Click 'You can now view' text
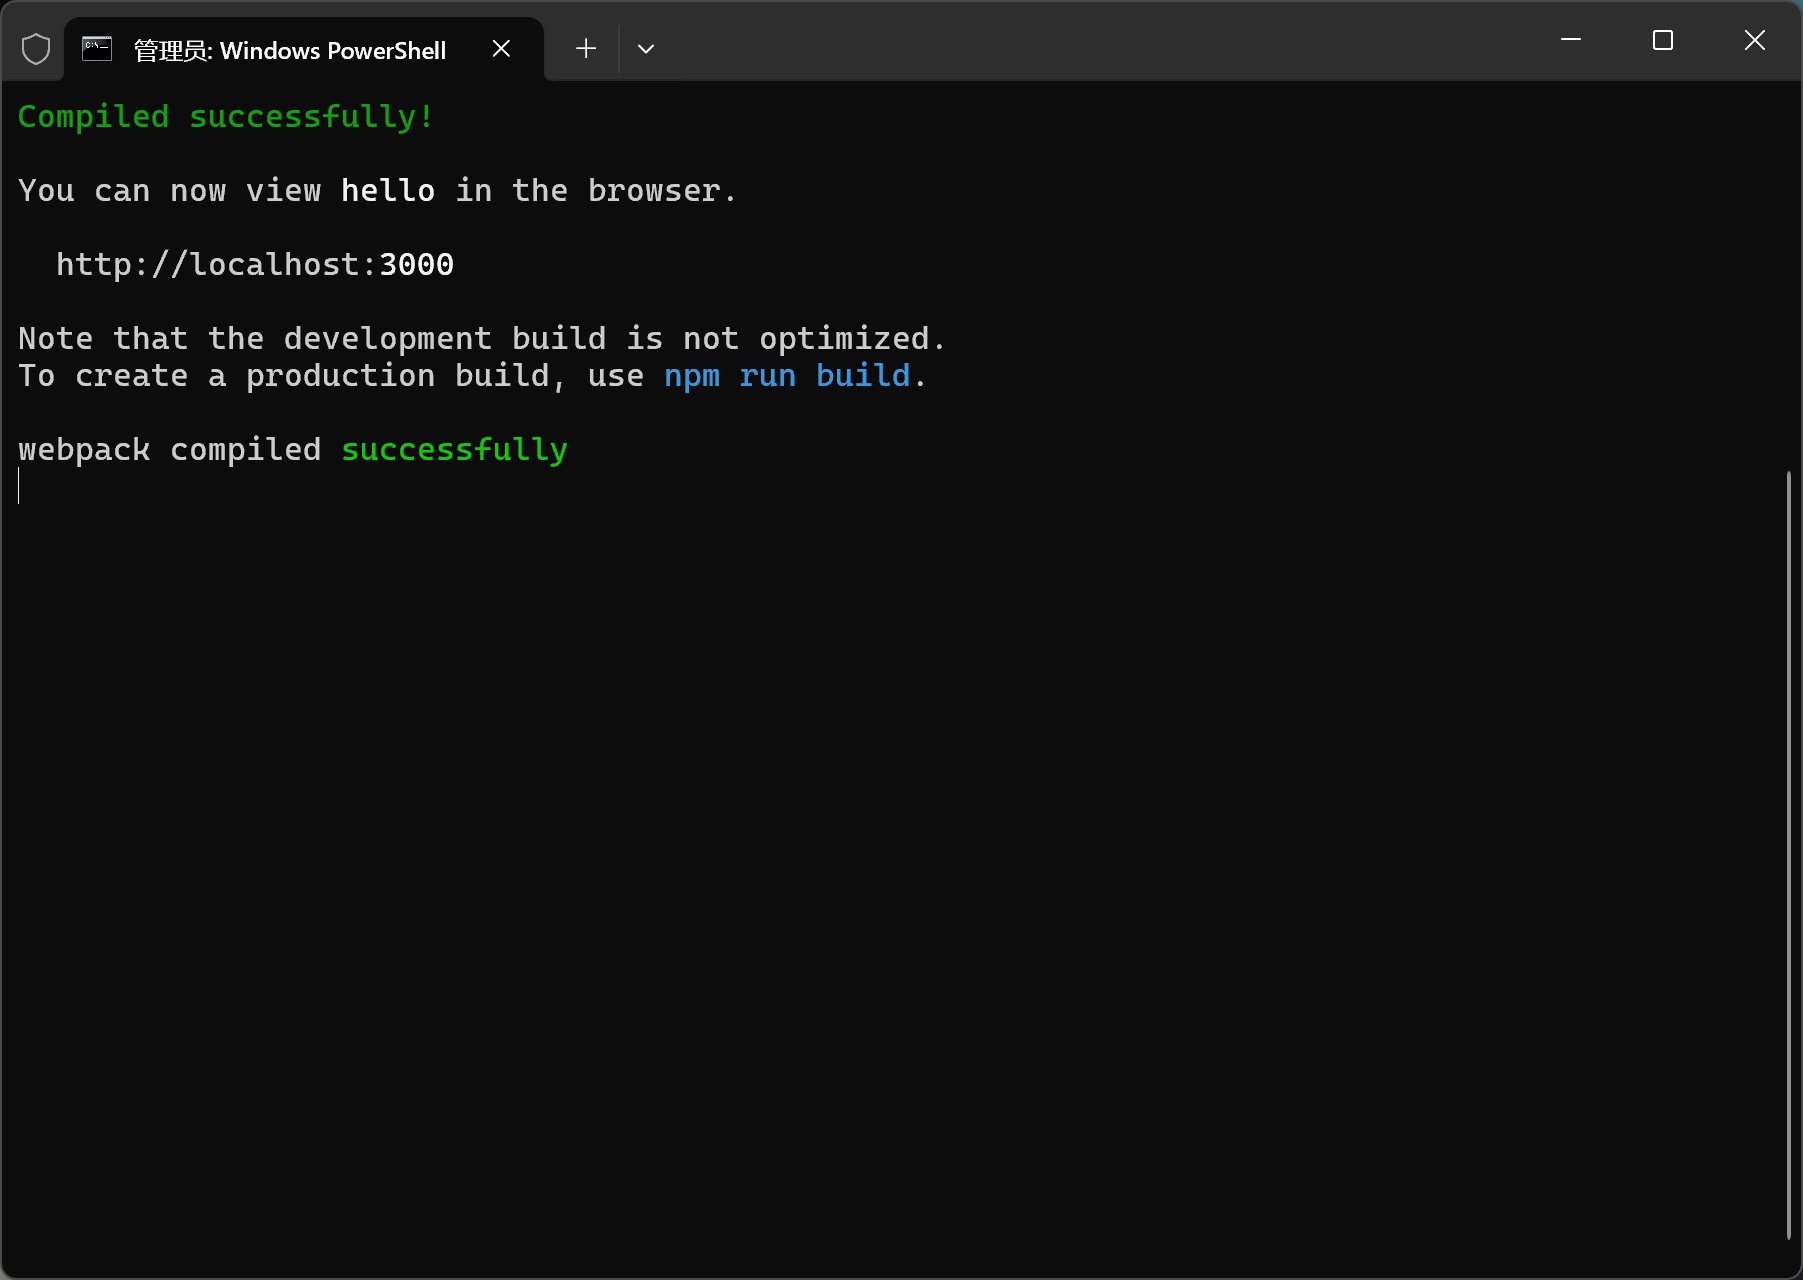1803x1280 pixels. pos(170,190)
